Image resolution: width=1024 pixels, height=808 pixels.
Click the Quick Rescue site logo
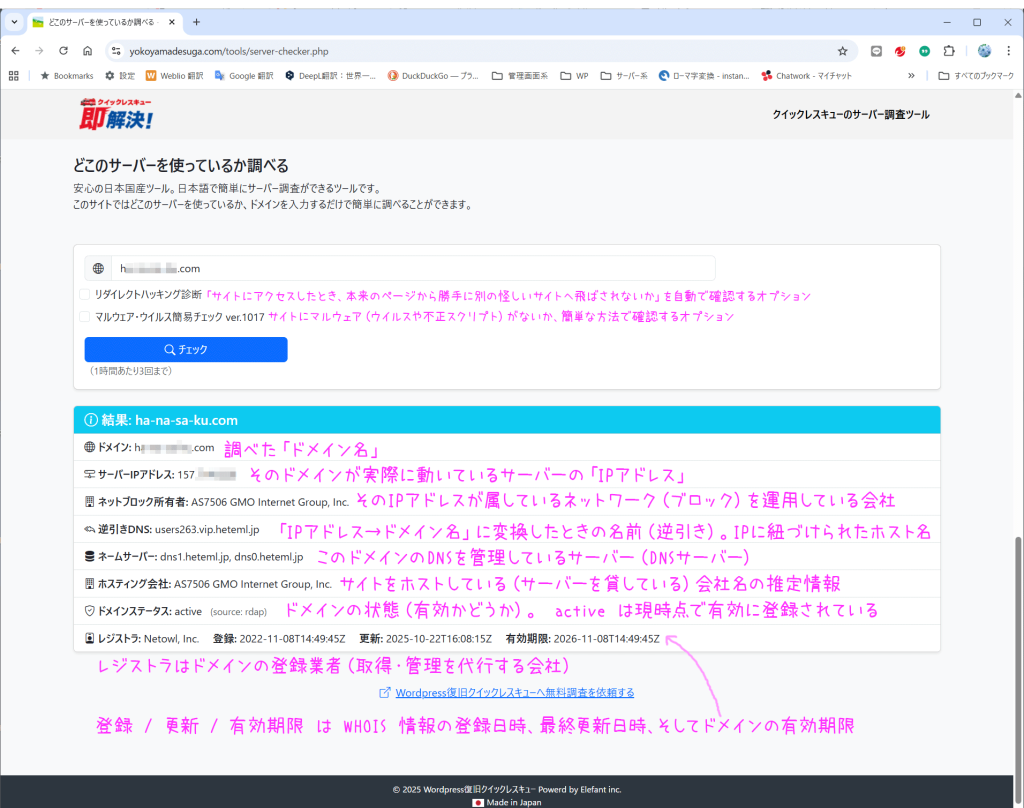pos(117,114)
